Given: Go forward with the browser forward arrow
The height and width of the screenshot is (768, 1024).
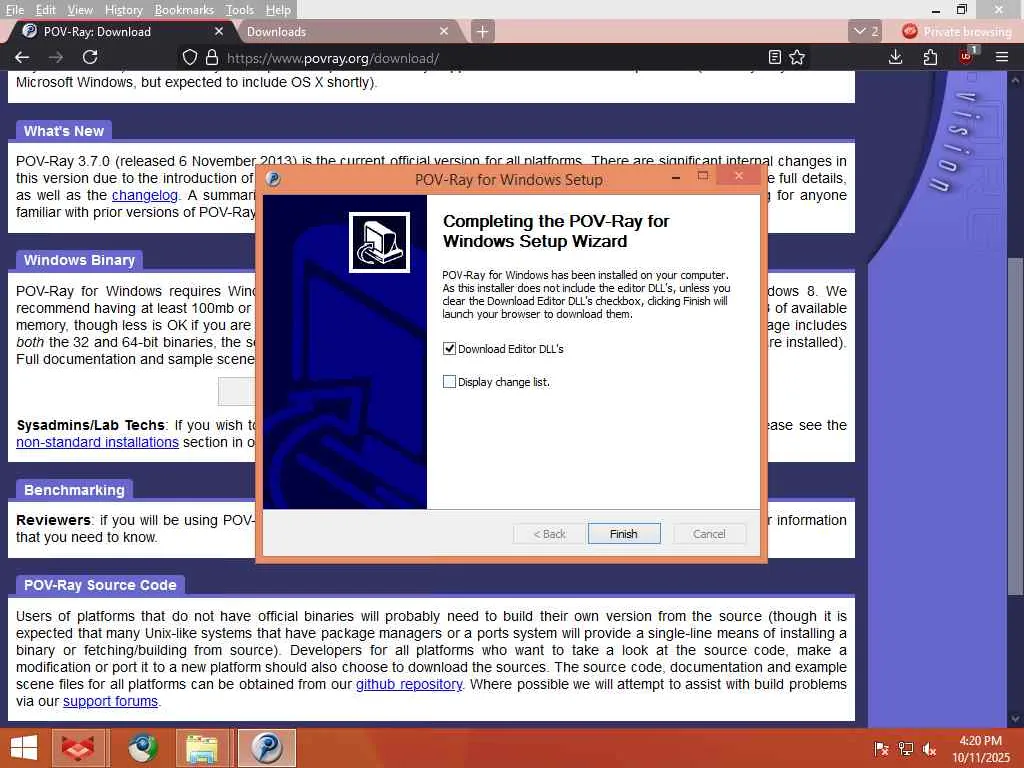Looking at the screenshot, I should pyautogui.click(x=56, y=57).
